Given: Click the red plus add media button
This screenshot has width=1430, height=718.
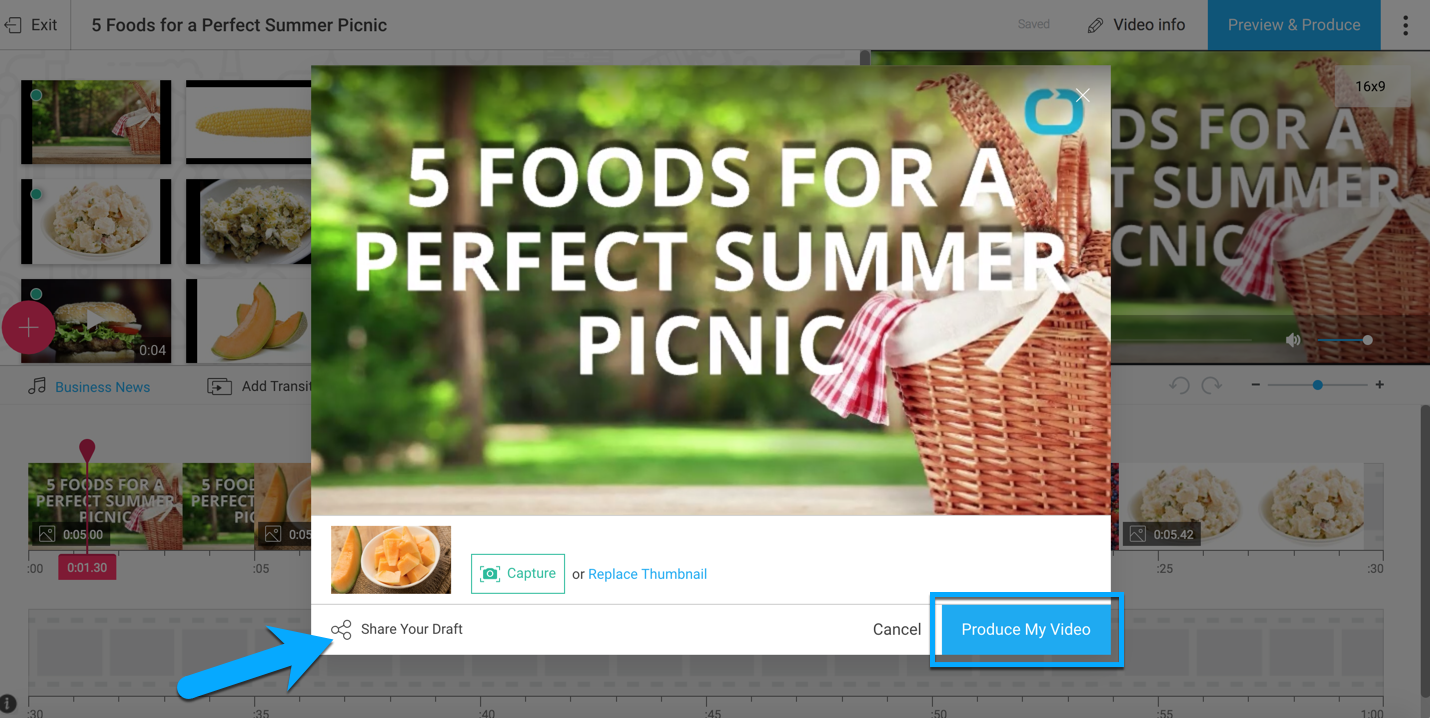Looking at the screenshot, I should [28, 328].
